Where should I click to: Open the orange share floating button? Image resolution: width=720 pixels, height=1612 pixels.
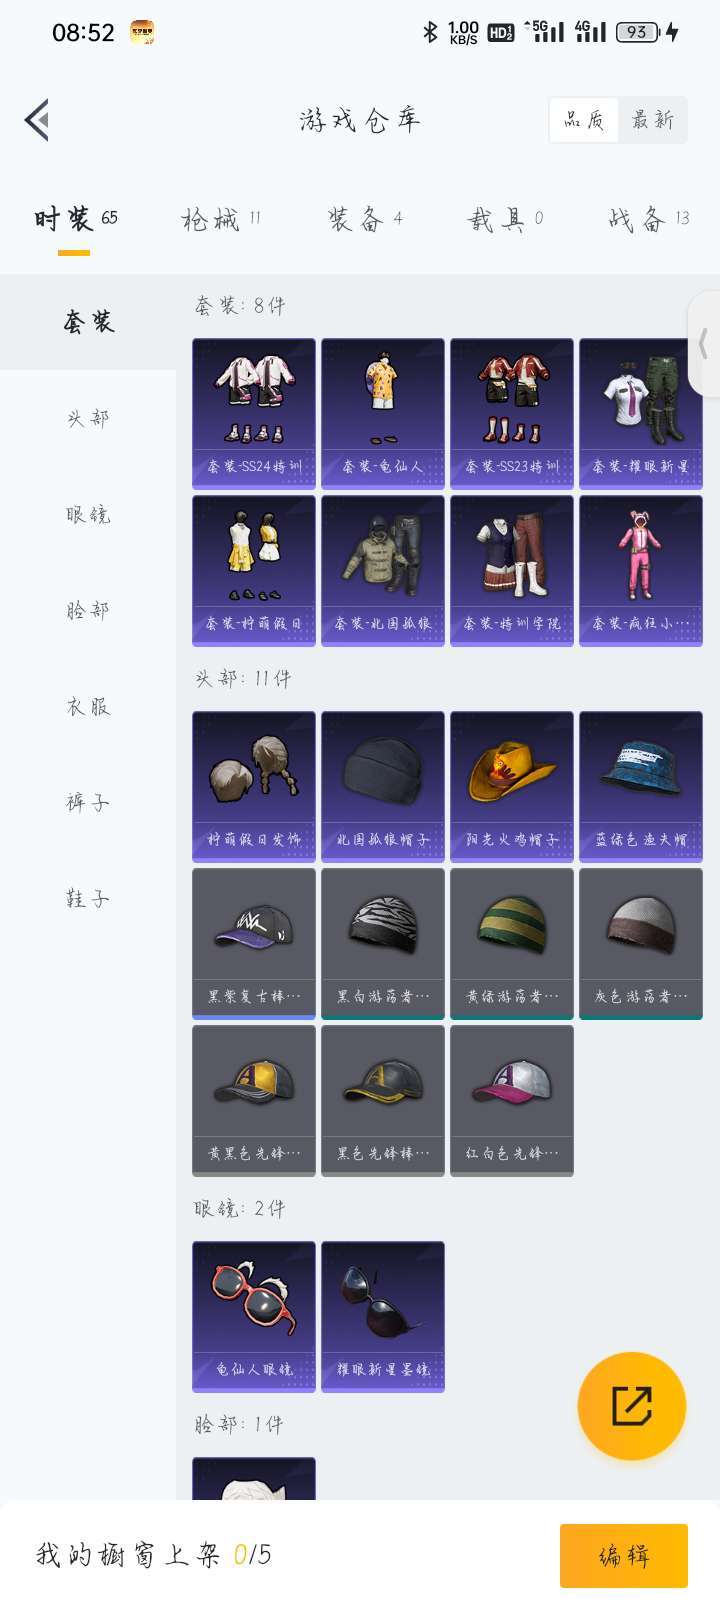(x=632, y=1406)
